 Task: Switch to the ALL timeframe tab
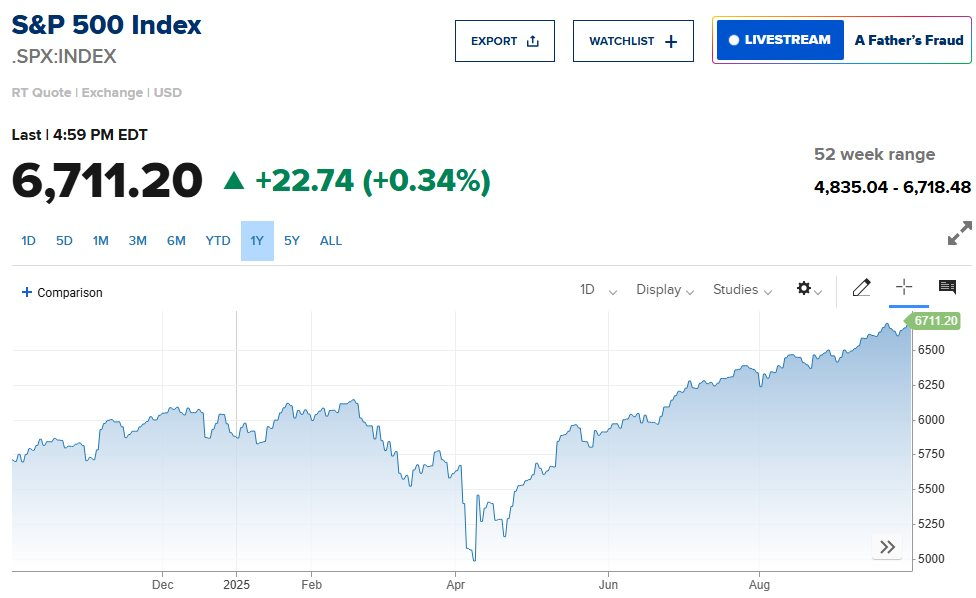(x=331, y=241)
